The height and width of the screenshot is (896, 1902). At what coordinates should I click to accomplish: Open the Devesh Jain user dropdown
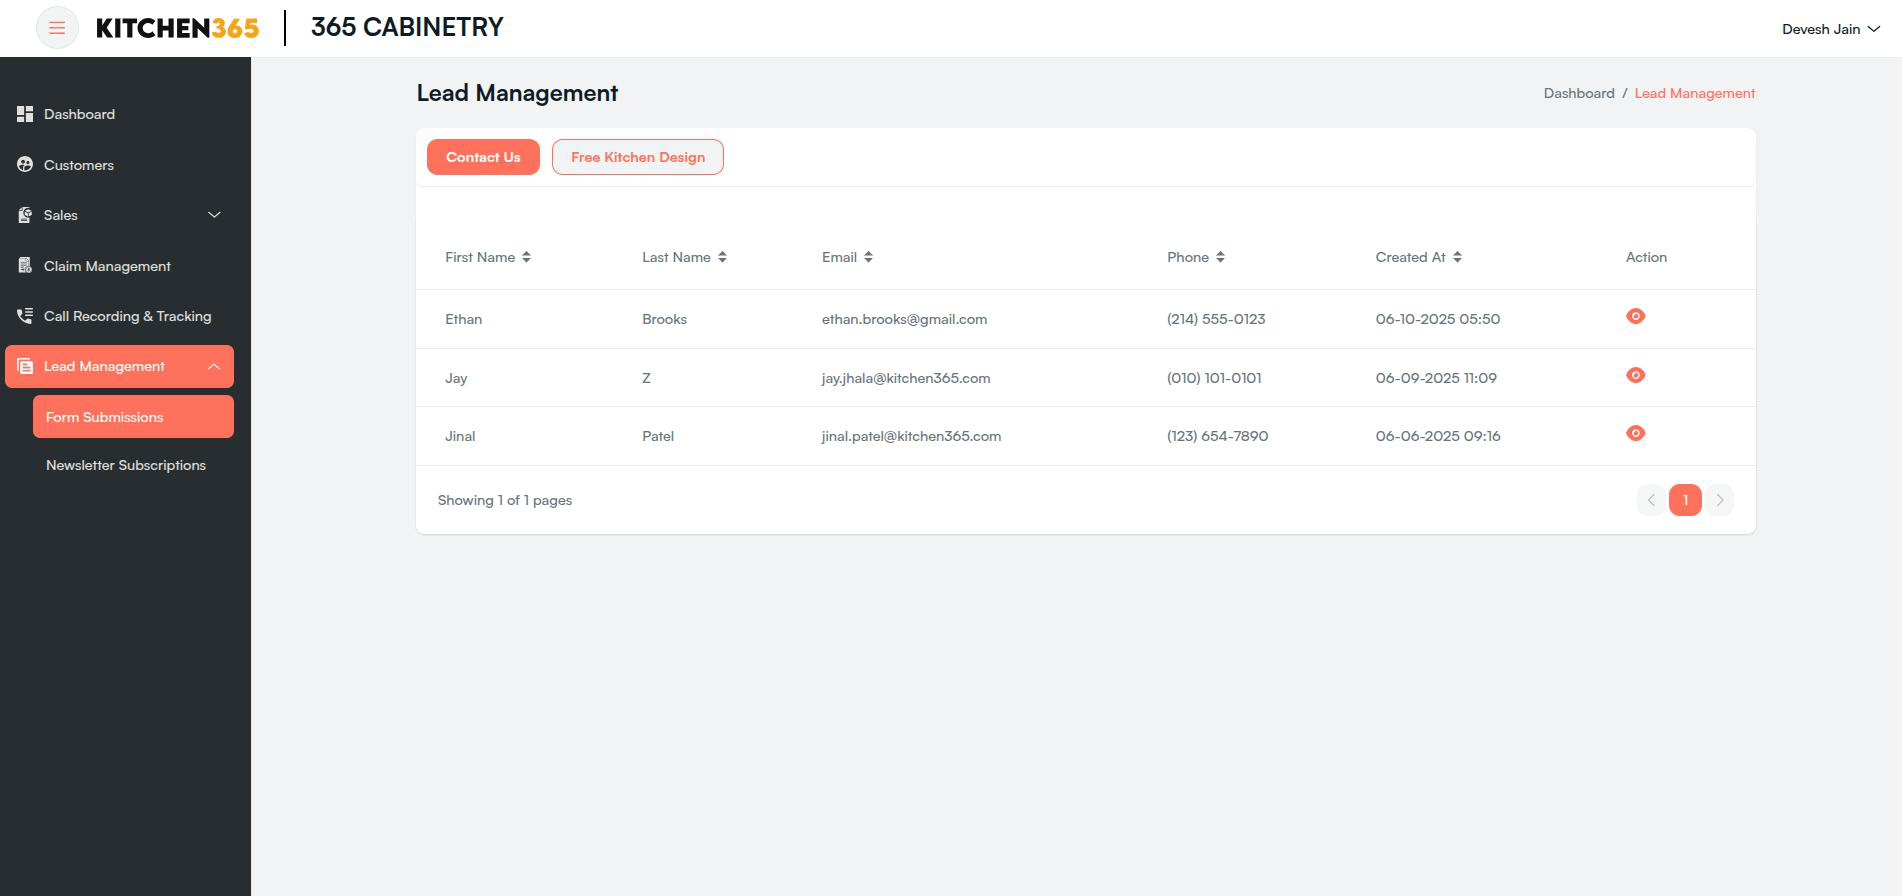1830,29
